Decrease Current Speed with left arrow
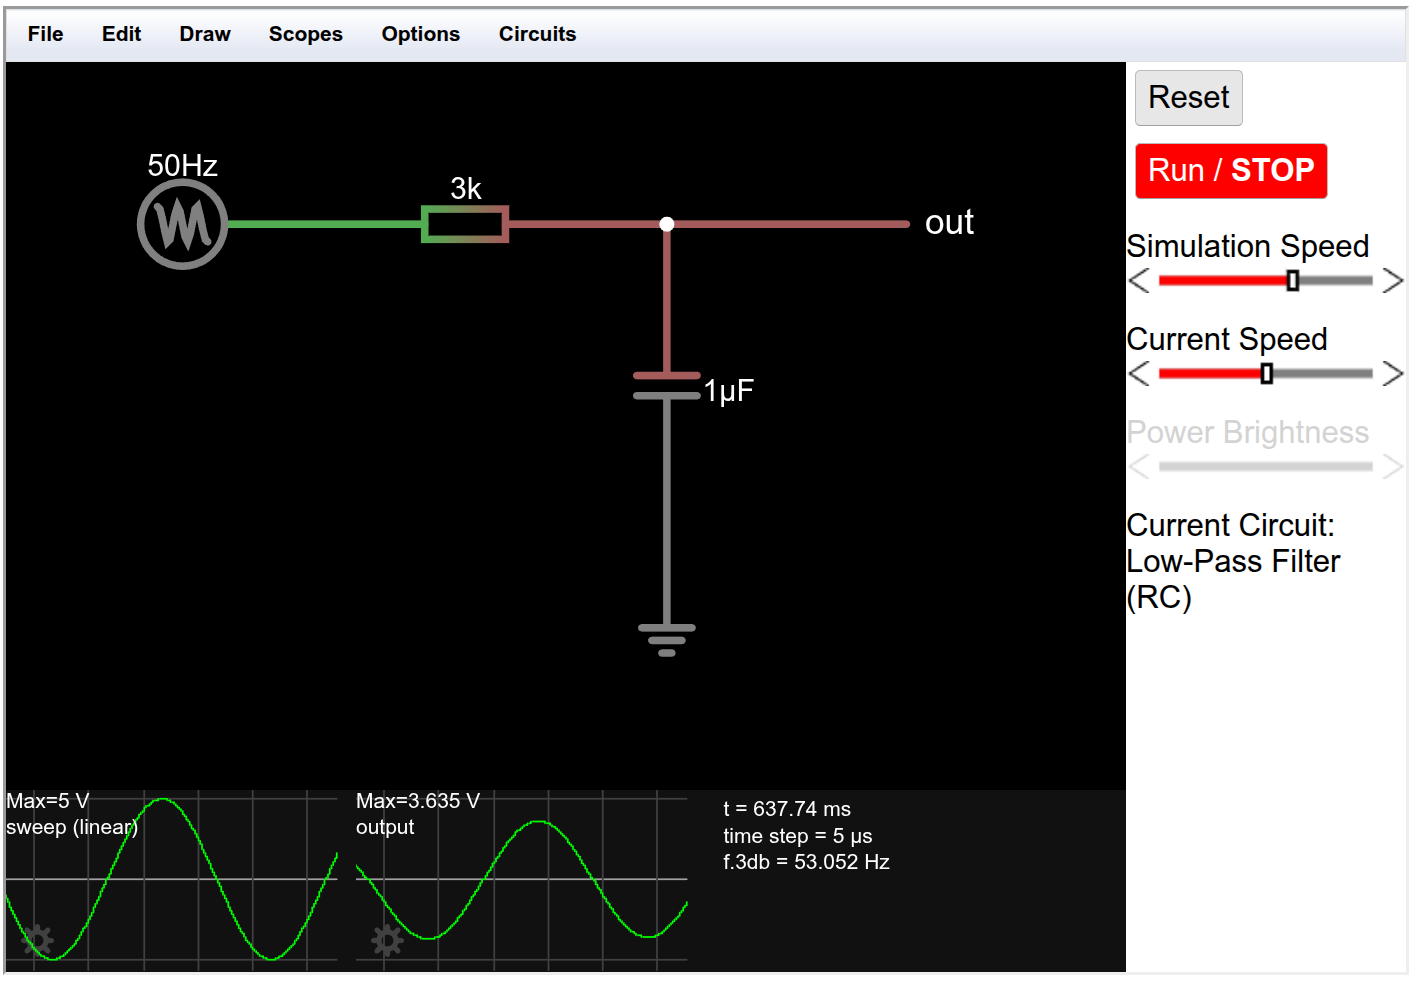Screen dimensions: 1420x981 1139,374
